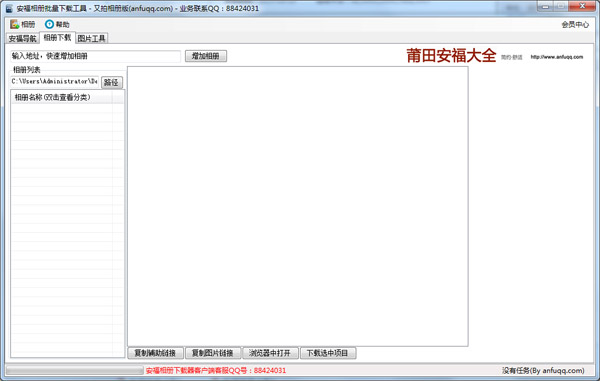Image resolution: width=600 pixels, height=381 pixels.
Task: Select the 相册下载 tab
Action: 57,37
